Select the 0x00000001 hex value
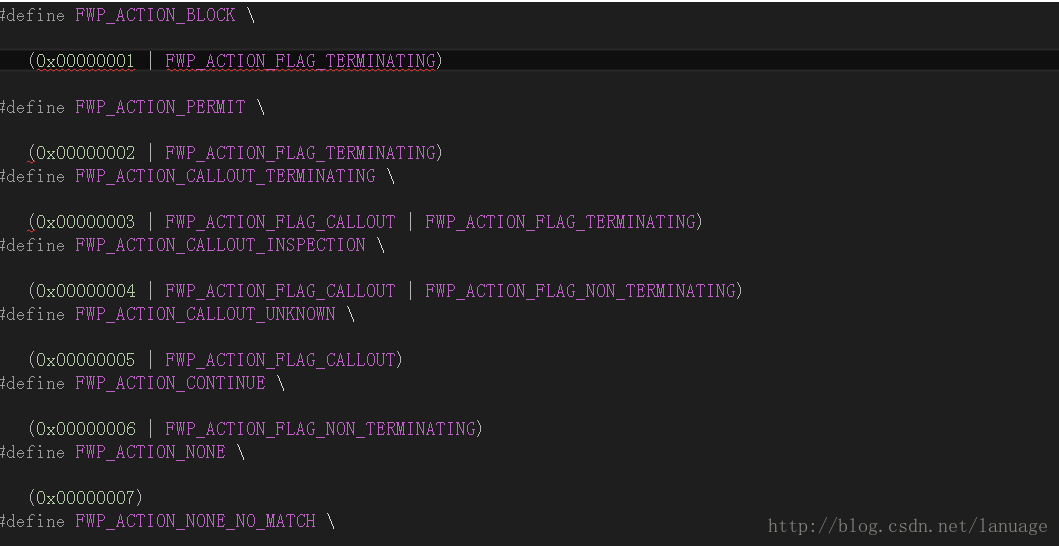Image resolution: width=1059 pixels, height=546 pixels. coord(85,61)
